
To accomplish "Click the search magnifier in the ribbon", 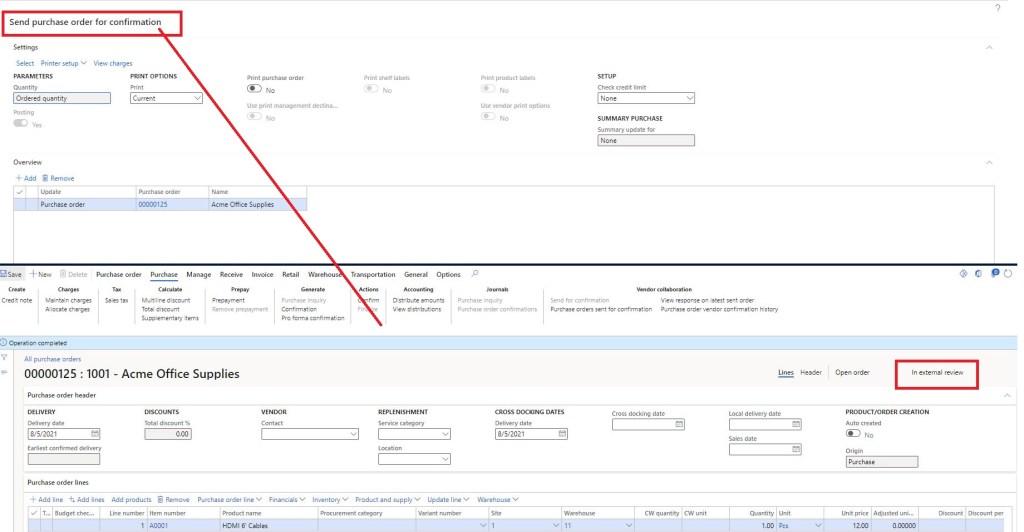I will [475, 273].
